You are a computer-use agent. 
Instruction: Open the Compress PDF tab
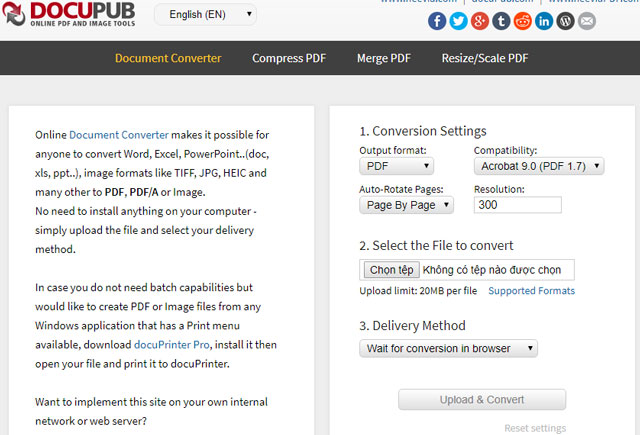pyautogui.click(x=289, y=58)
